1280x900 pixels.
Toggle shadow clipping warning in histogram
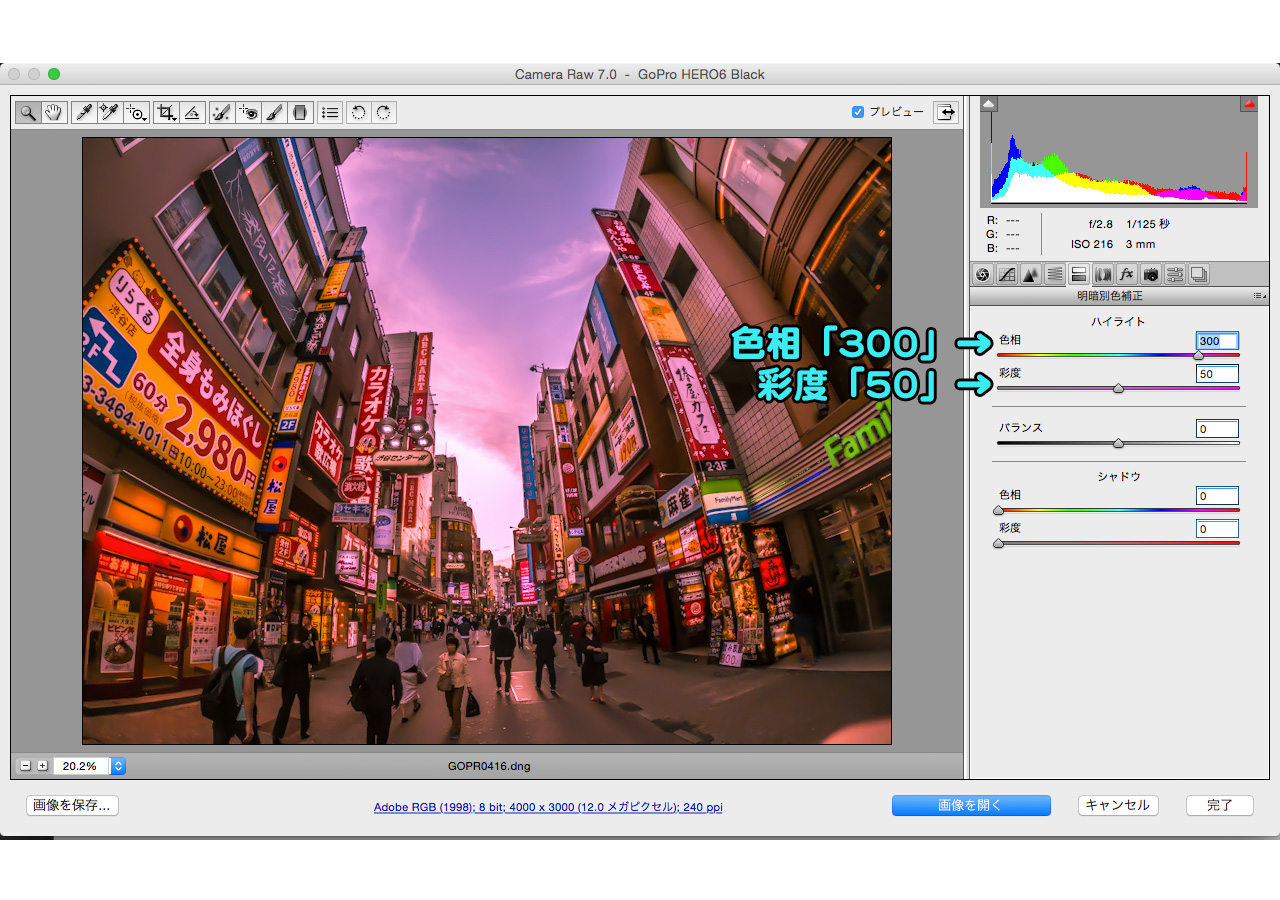tap(989, 104)
